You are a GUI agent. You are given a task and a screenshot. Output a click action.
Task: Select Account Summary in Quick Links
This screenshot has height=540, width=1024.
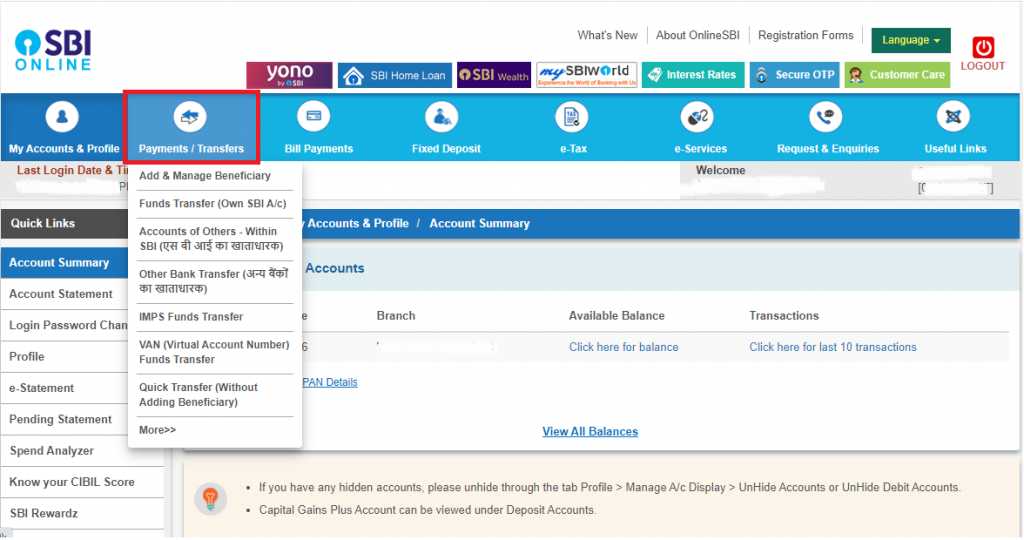pos(64,262)
